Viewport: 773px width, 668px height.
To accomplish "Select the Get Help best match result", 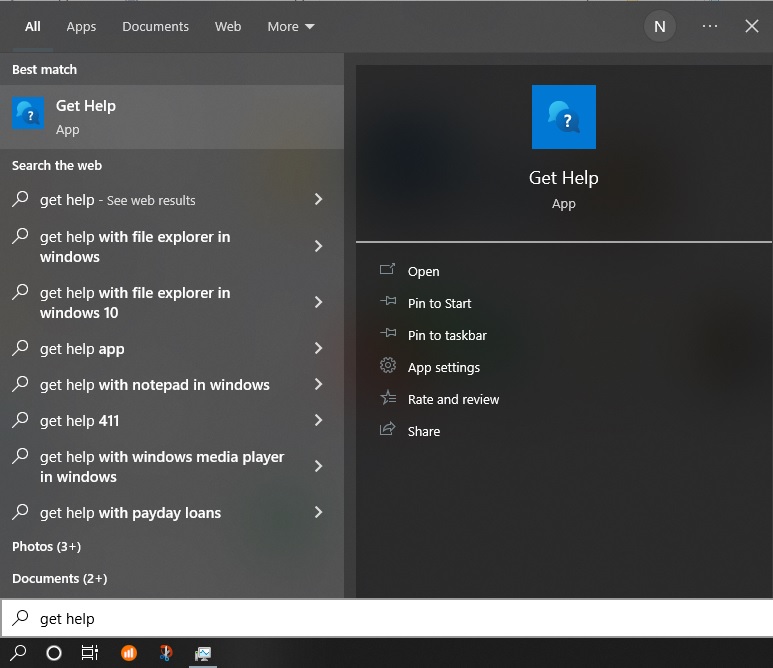I will 172,117.
